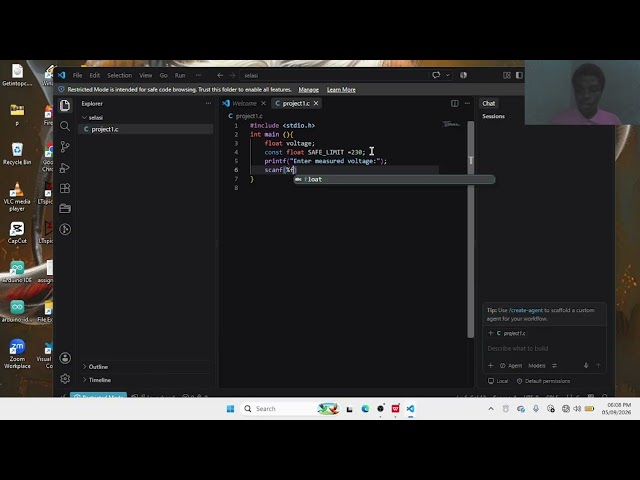Open the Search view in activity bar
The height and width of the screenshot is (480, 640).
(x=65, y=126)
